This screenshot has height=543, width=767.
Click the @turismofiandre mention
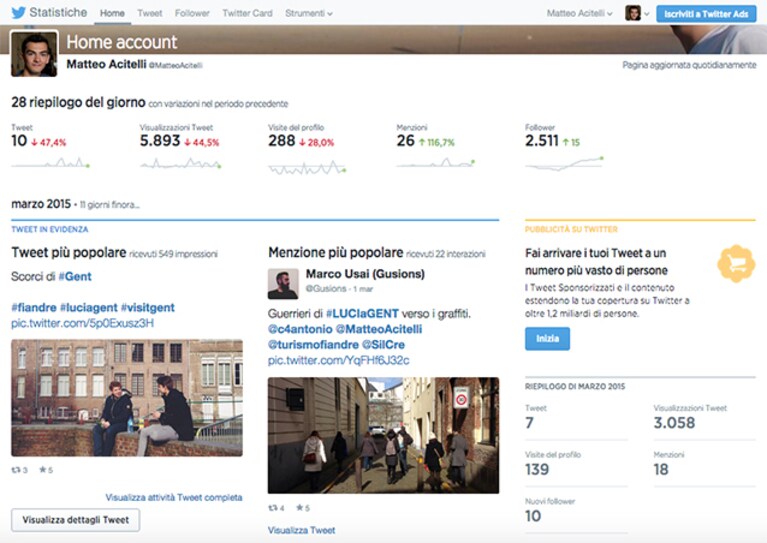click(x=313, y=345)
